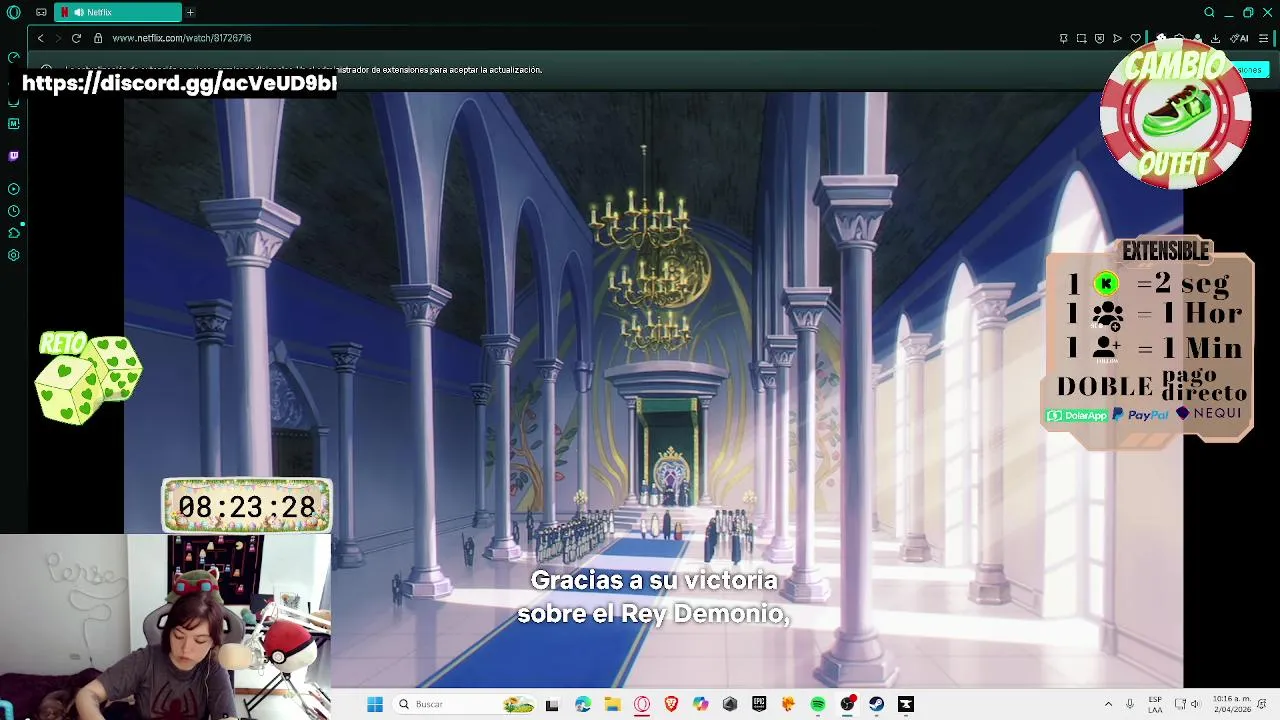Screen dimensions: 1280x720
Task: Open Epic Games Launcher from the taskbar
Action: coord(759,704)
